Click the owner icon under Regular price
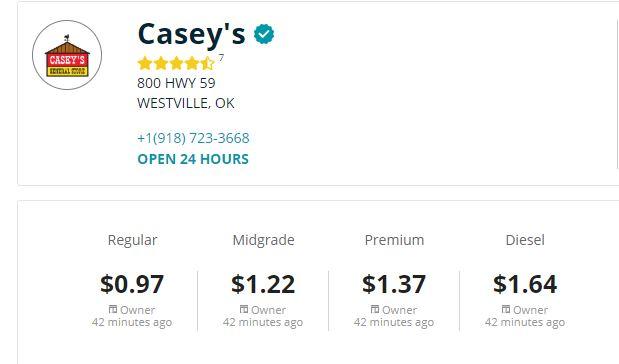The width and height of the screenshot is (619, 364). [x=113, y=309]
